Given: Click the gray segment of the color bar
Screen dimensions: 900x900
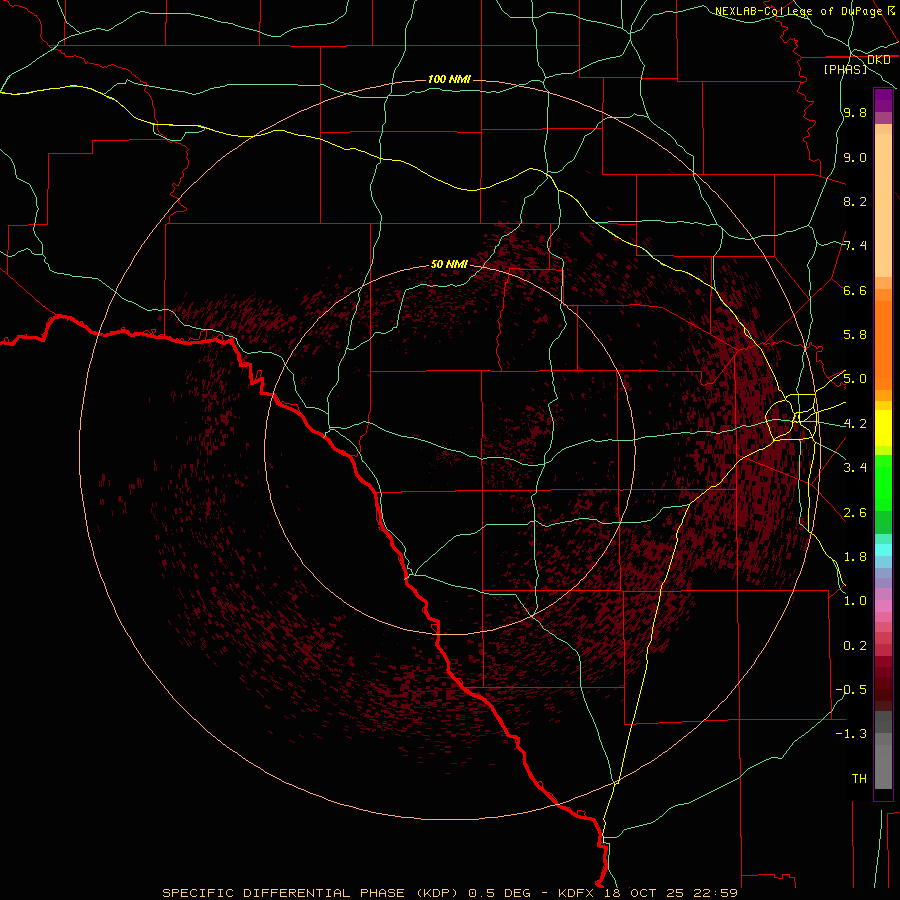Looking at the screenshot, I should click(883, 750).
